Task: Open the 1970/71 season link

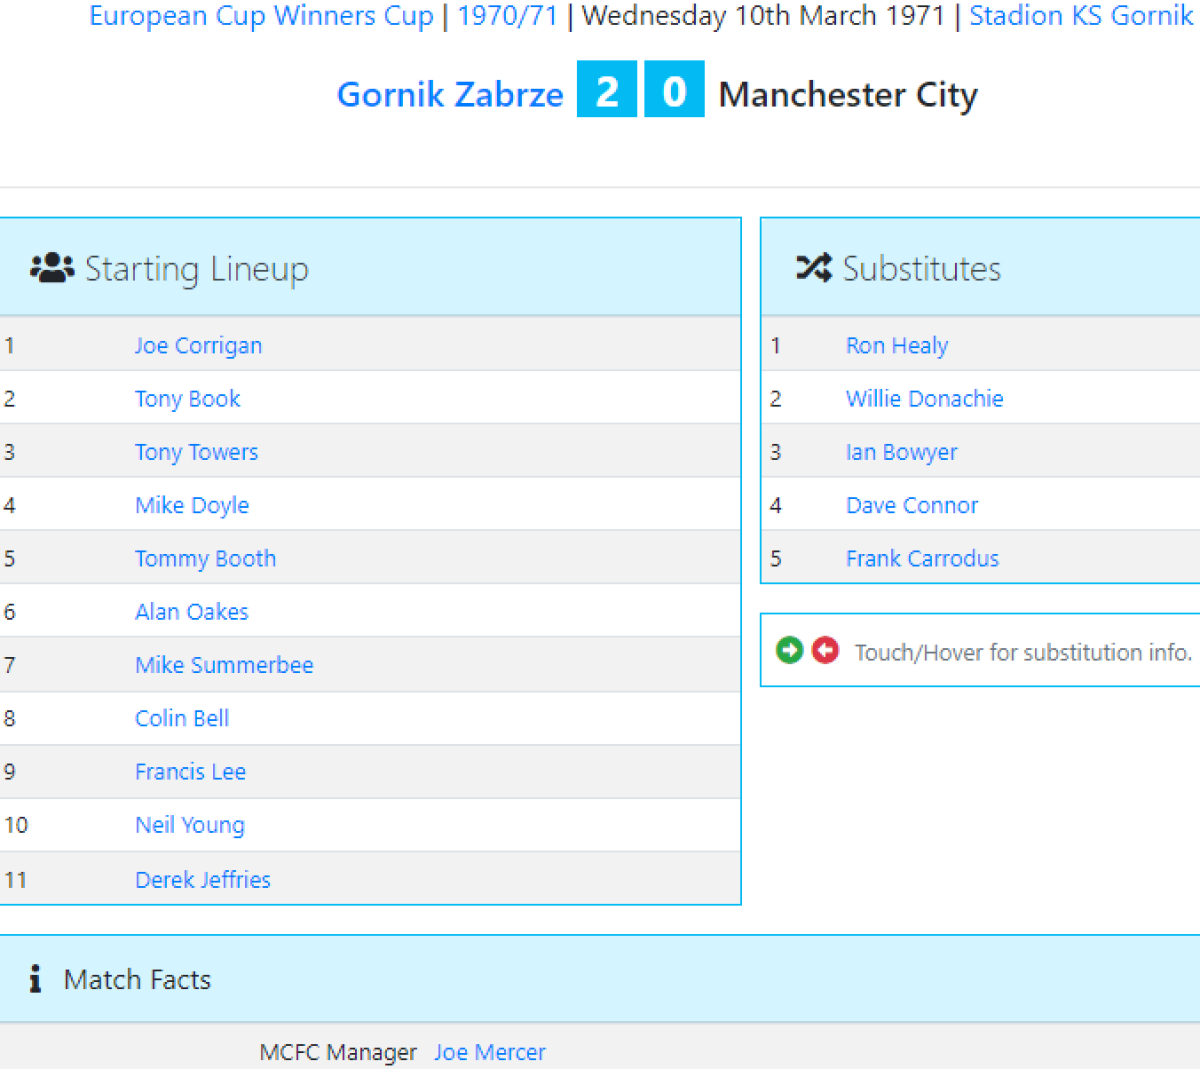Action: click(x=507, y=16)
